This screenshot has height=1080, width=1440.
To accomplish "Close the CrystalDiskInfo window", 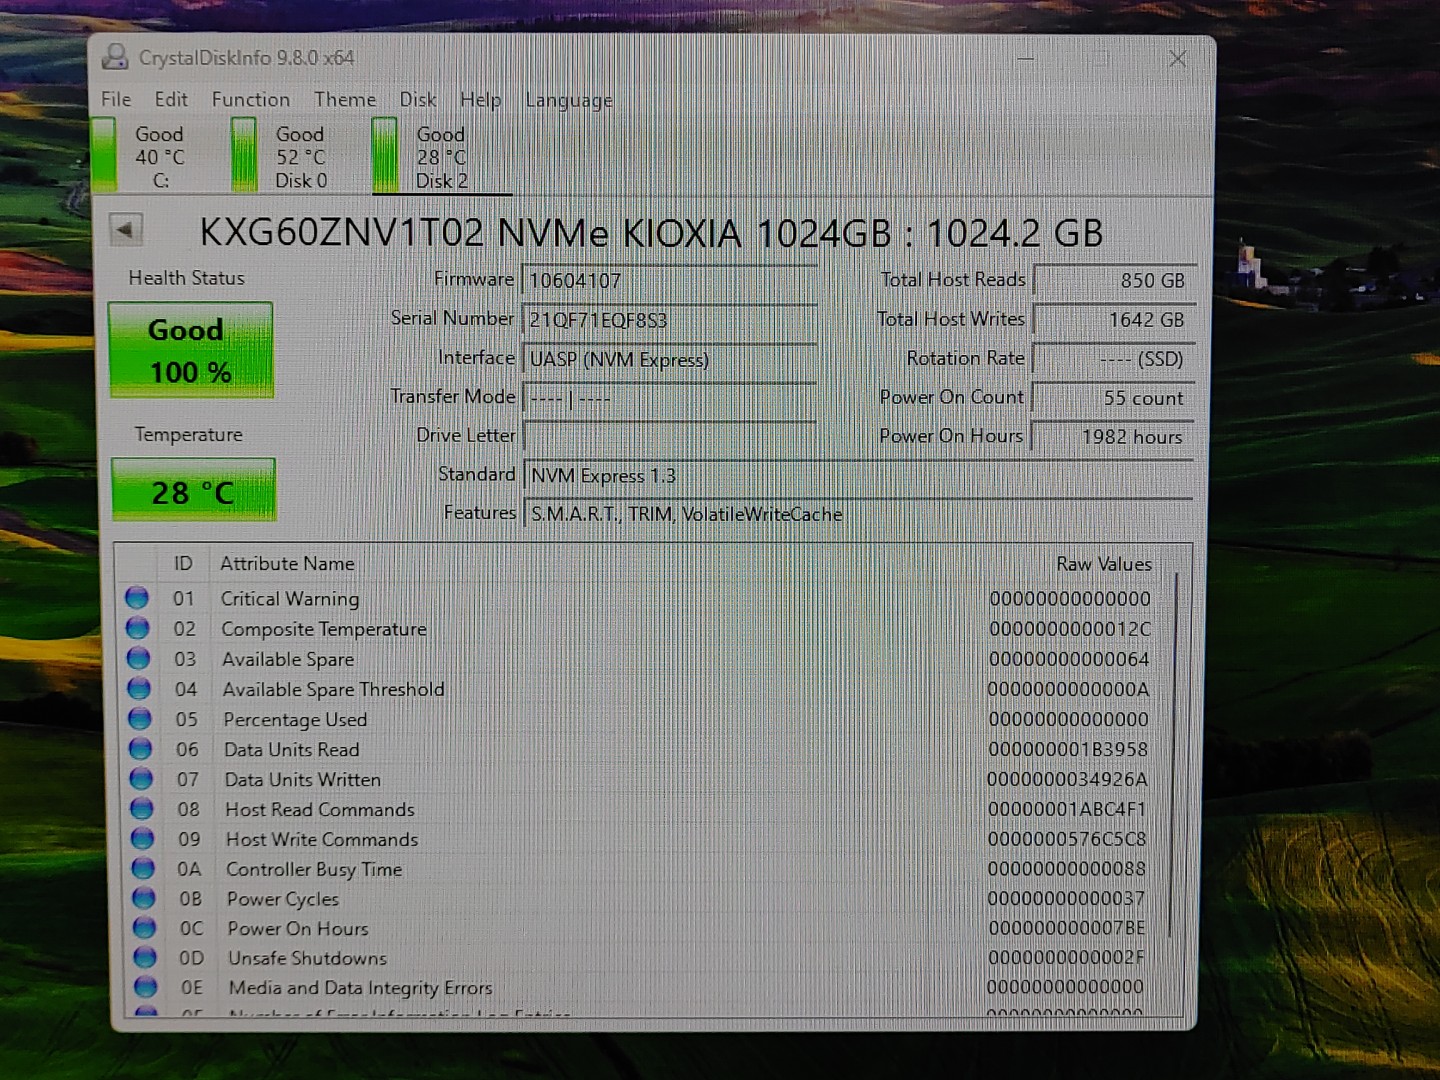I will point(1177,59).
